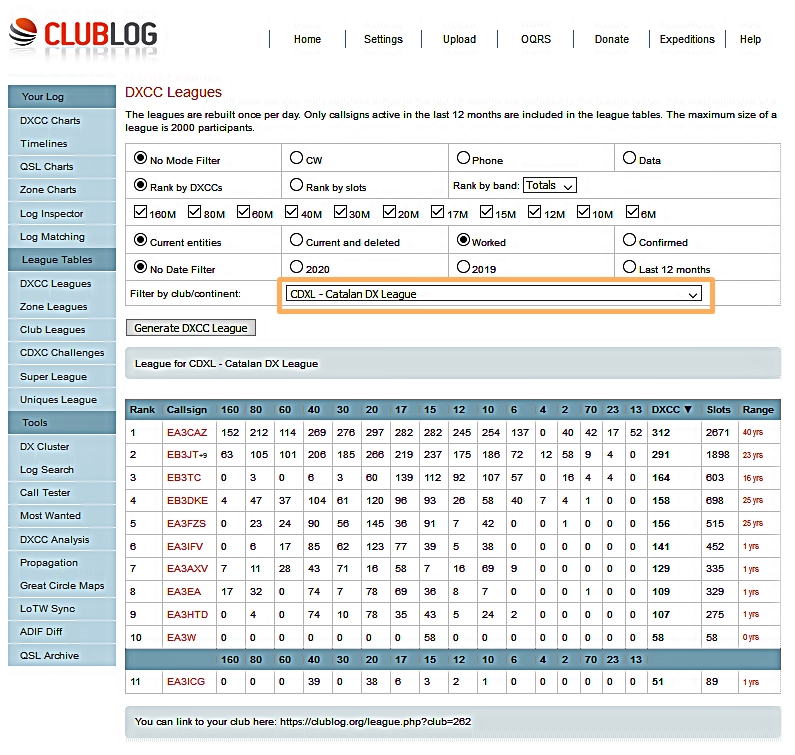Select the CW mode radio button
The height and width of the screenshot is (755, 795).
[x=297, y=158]
